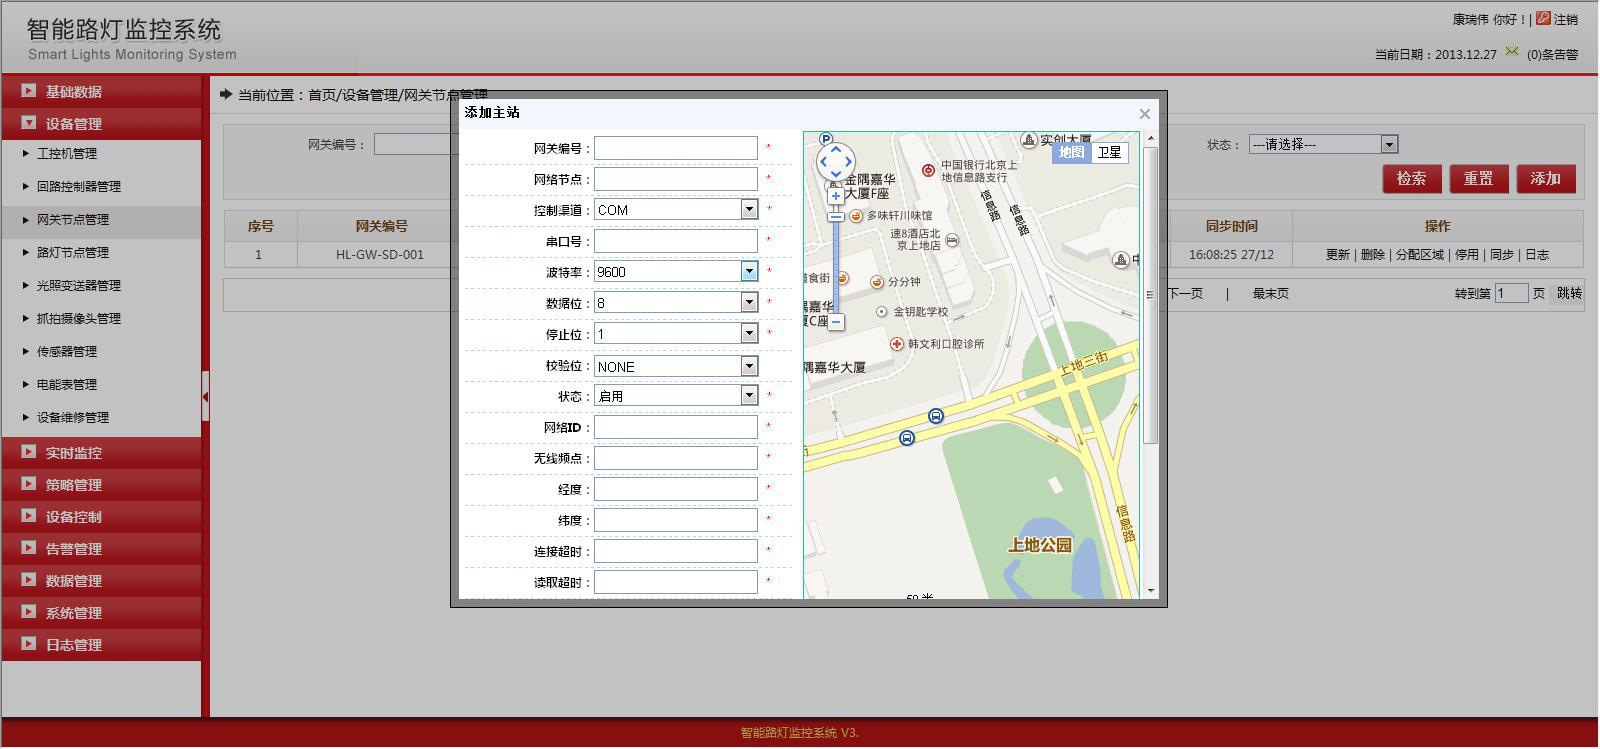Open the 波特率 9600 dropdown
Screen dimensions: 1600x749
pyautogui.click(x=749, y=271)
